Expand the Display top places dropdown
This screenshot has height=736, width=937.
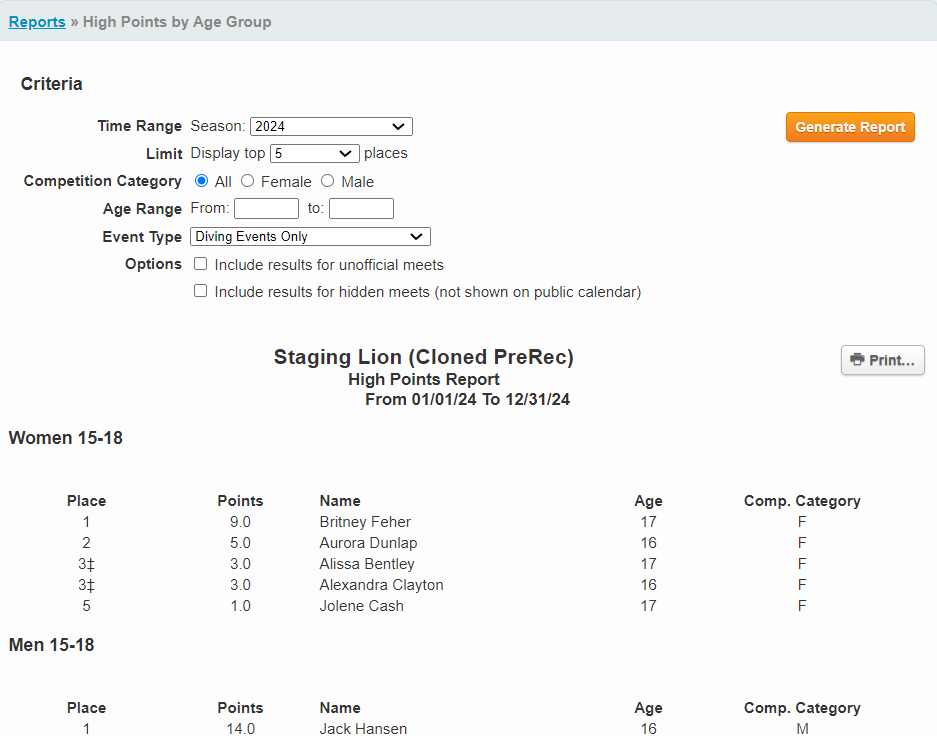point(314,153)
